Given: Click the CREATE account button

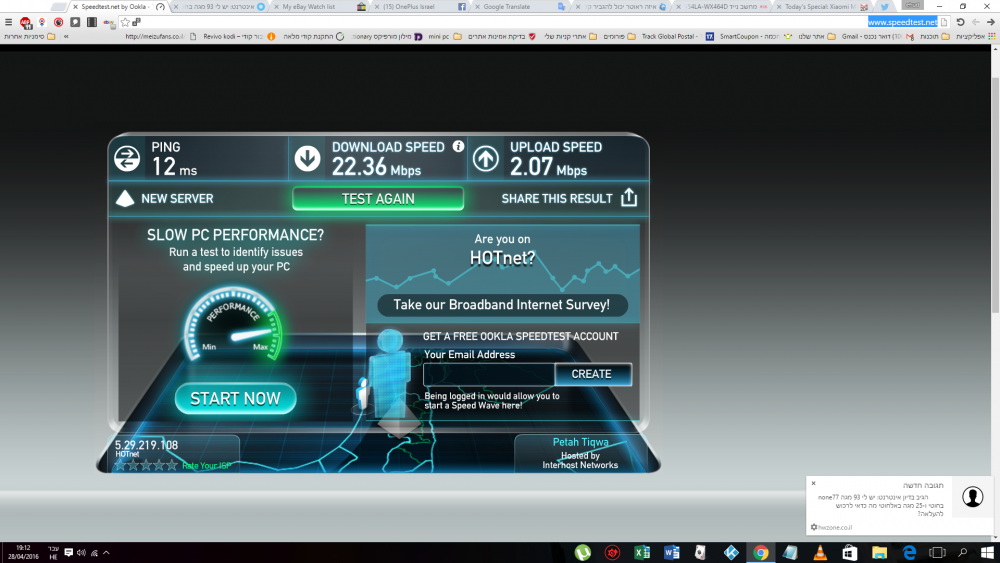Looking at the screenshot, I should coord(592,374).
